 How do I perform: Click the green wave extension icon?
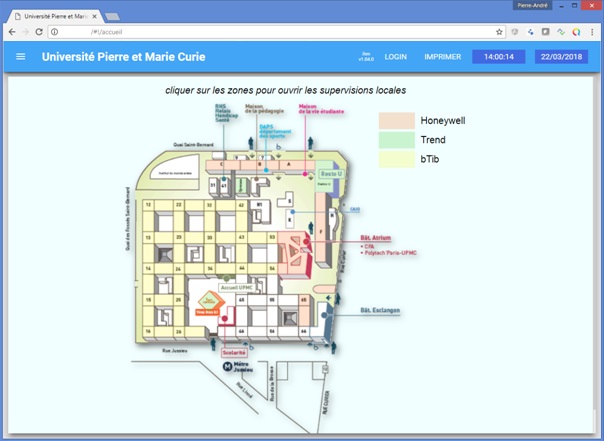561,32
